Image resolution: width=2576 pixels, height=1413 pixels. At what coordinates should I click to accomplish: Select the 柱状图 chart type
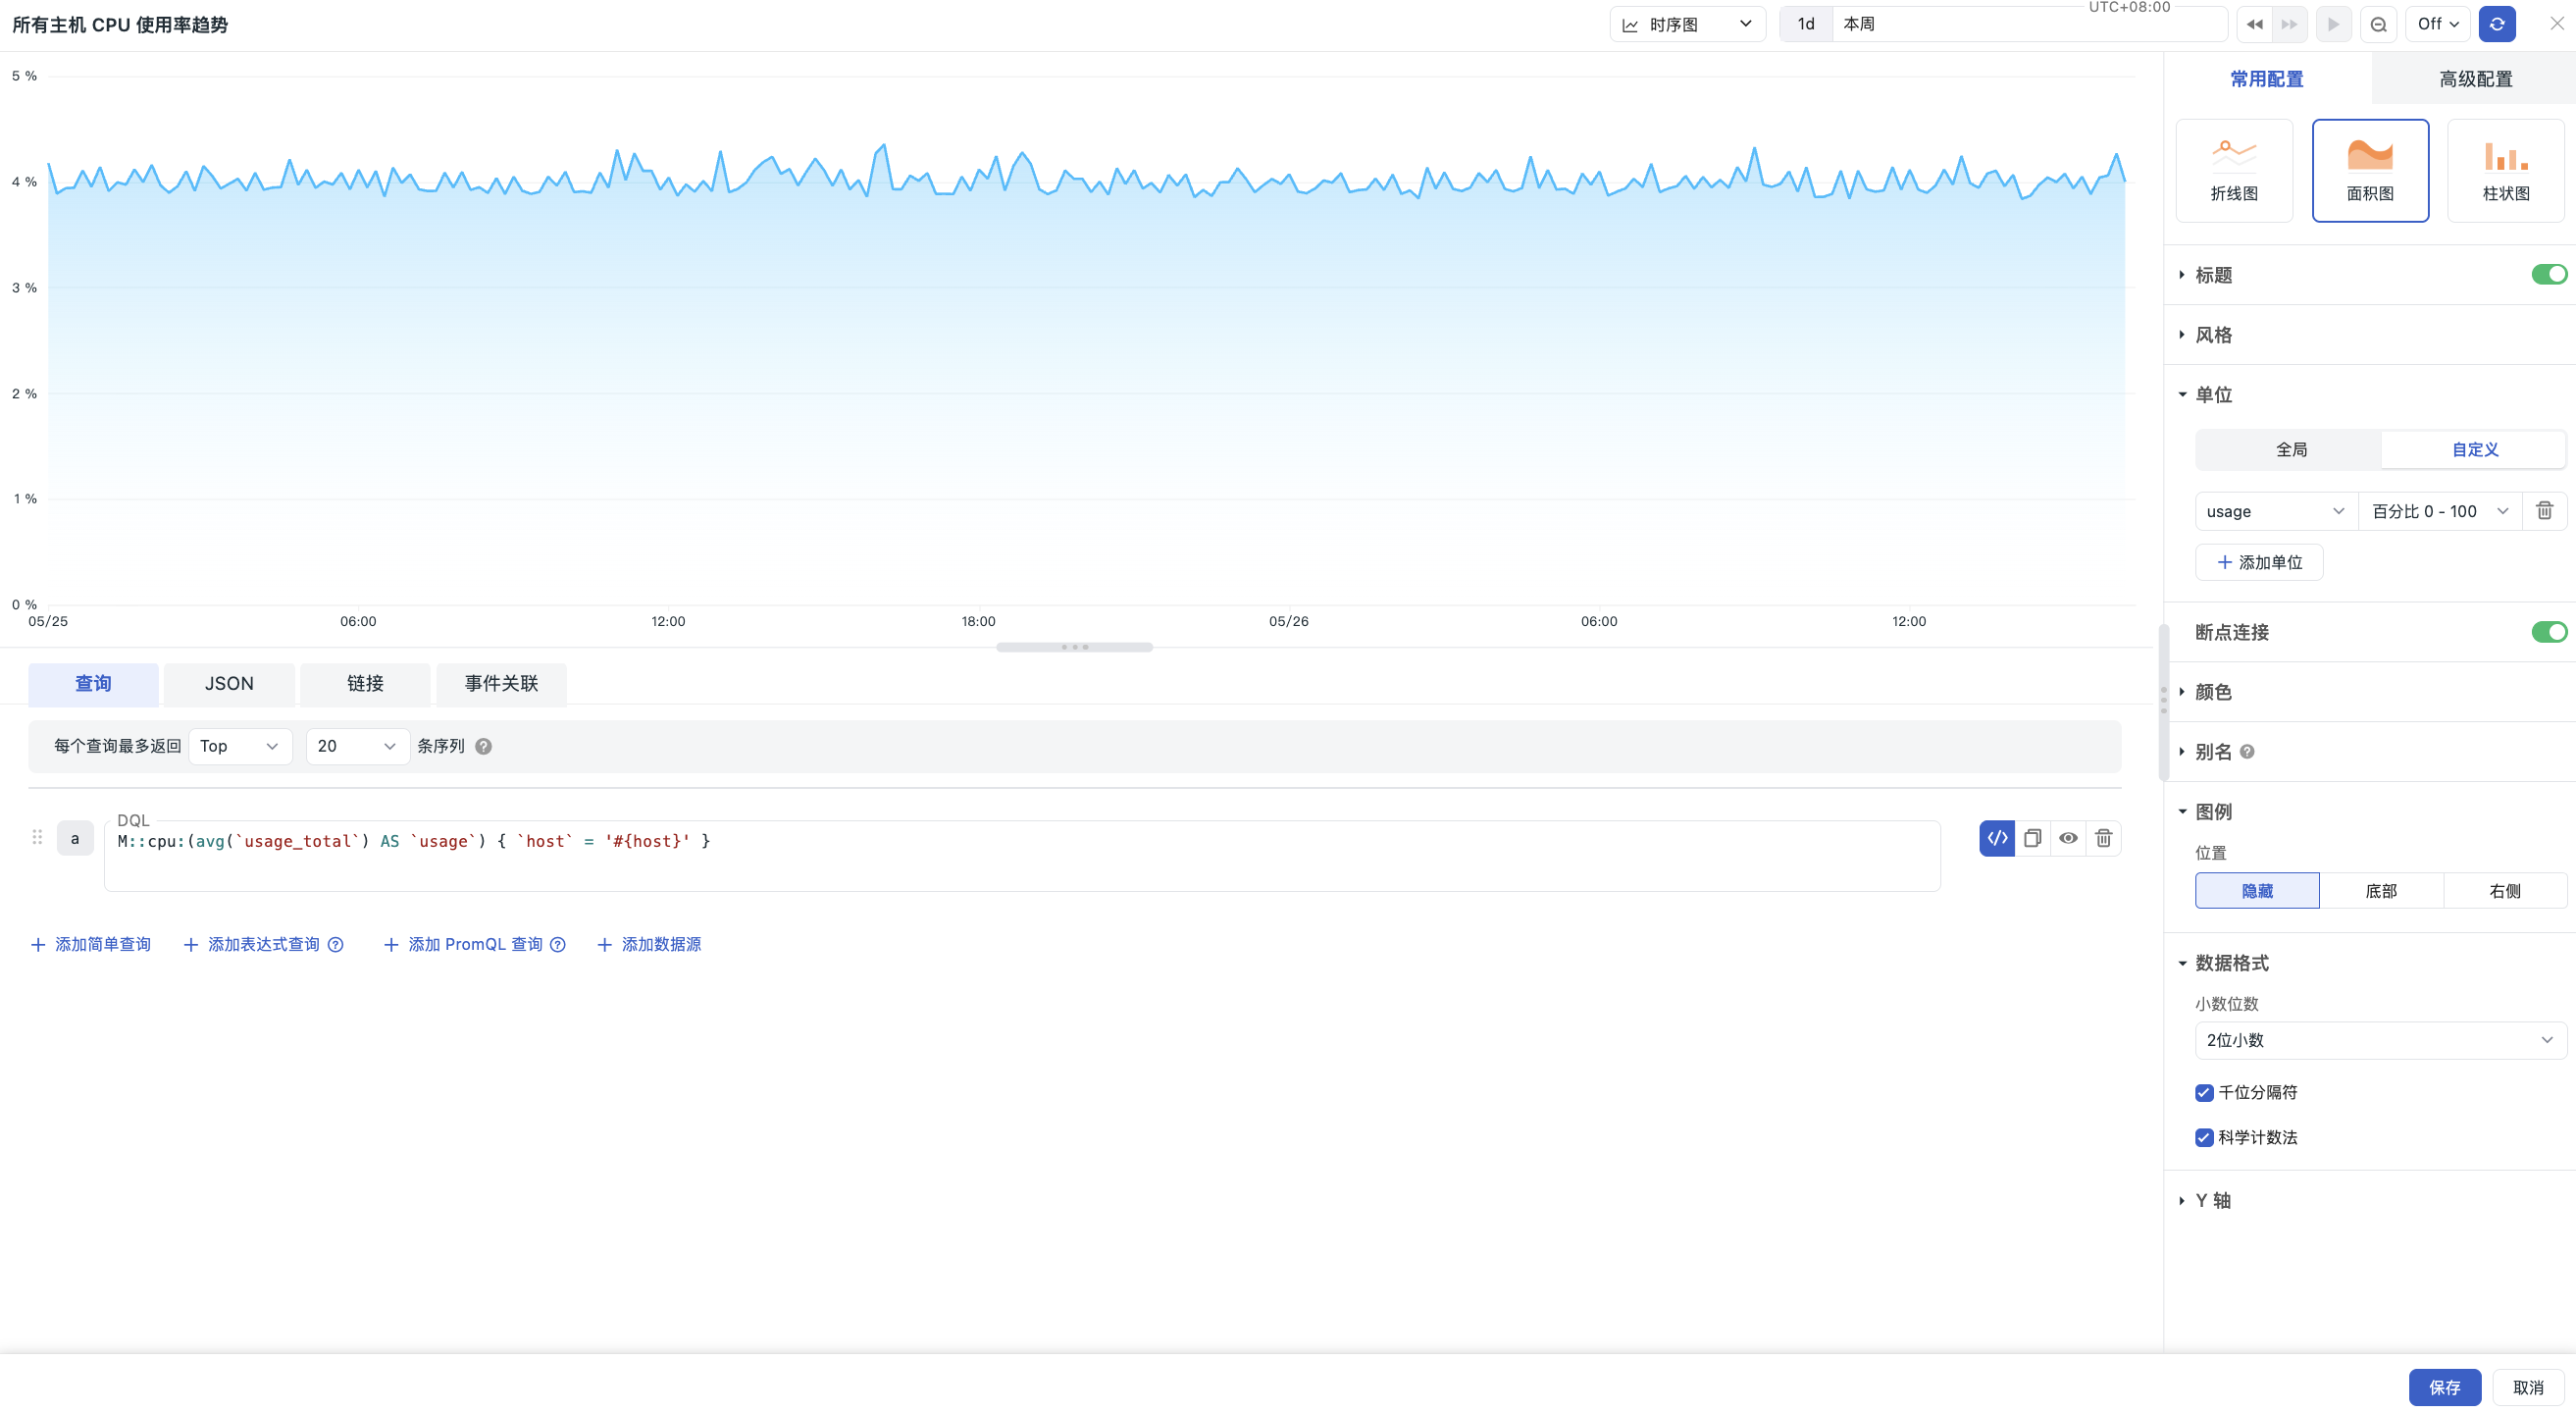click(2506, 170)
